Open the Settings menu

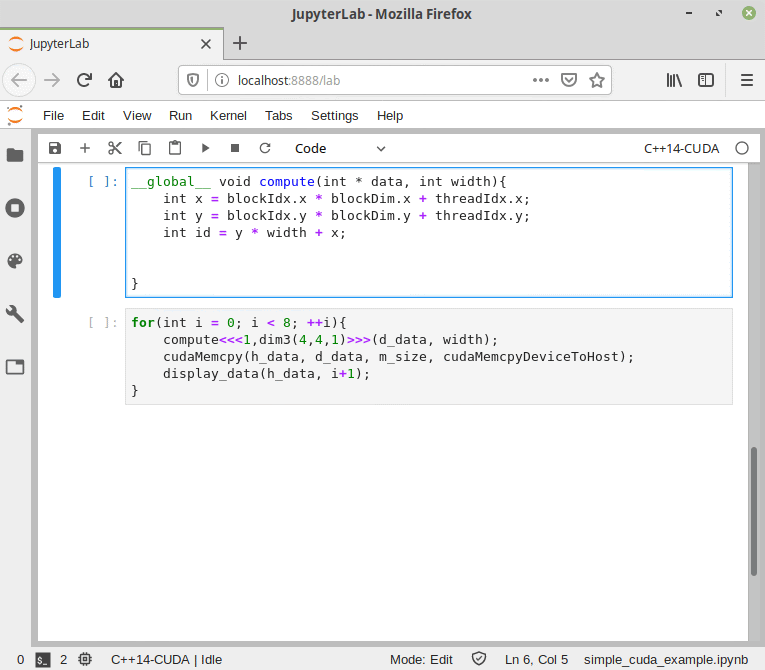pyautogui.click(x=335, y=116)
